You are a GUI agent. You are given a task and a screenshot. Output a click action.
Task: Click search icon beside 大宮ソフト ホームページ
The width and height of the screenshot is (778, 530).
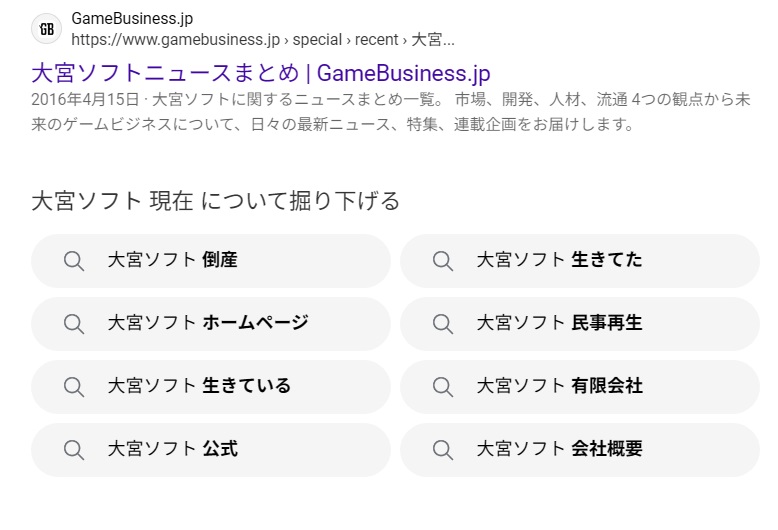74,323
